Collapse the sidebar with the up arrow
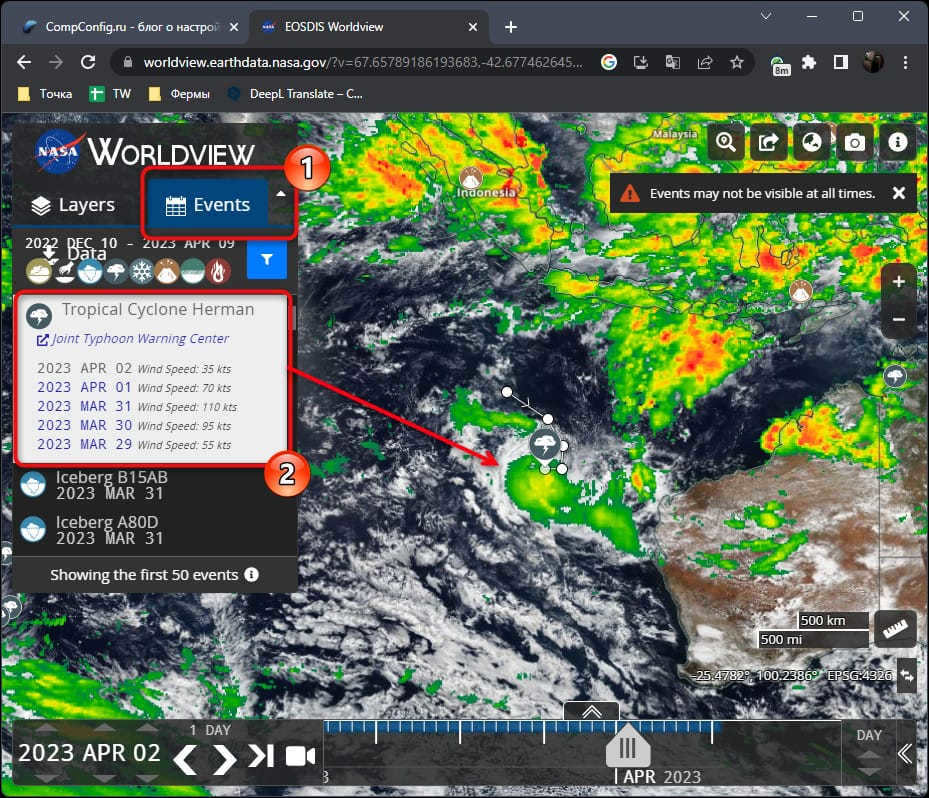The height and width of the screenshot is (798, 929). 281,194
